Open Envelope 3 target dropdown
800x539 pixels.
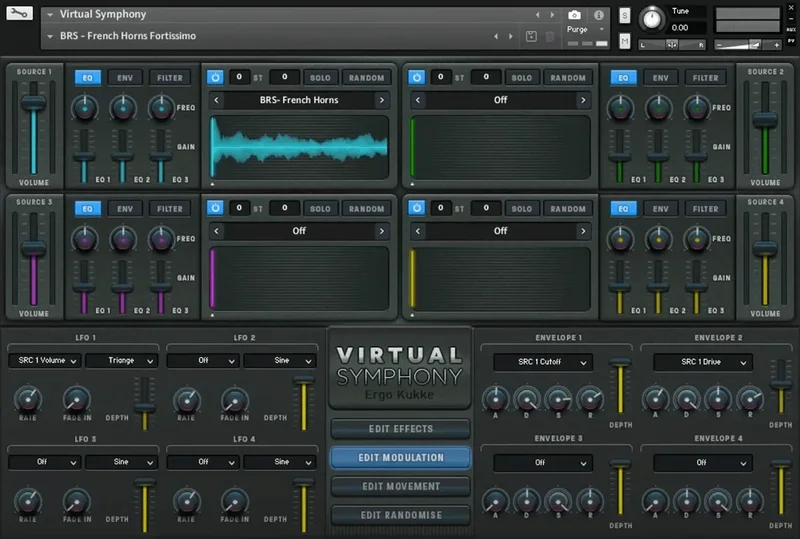(543, 462)
